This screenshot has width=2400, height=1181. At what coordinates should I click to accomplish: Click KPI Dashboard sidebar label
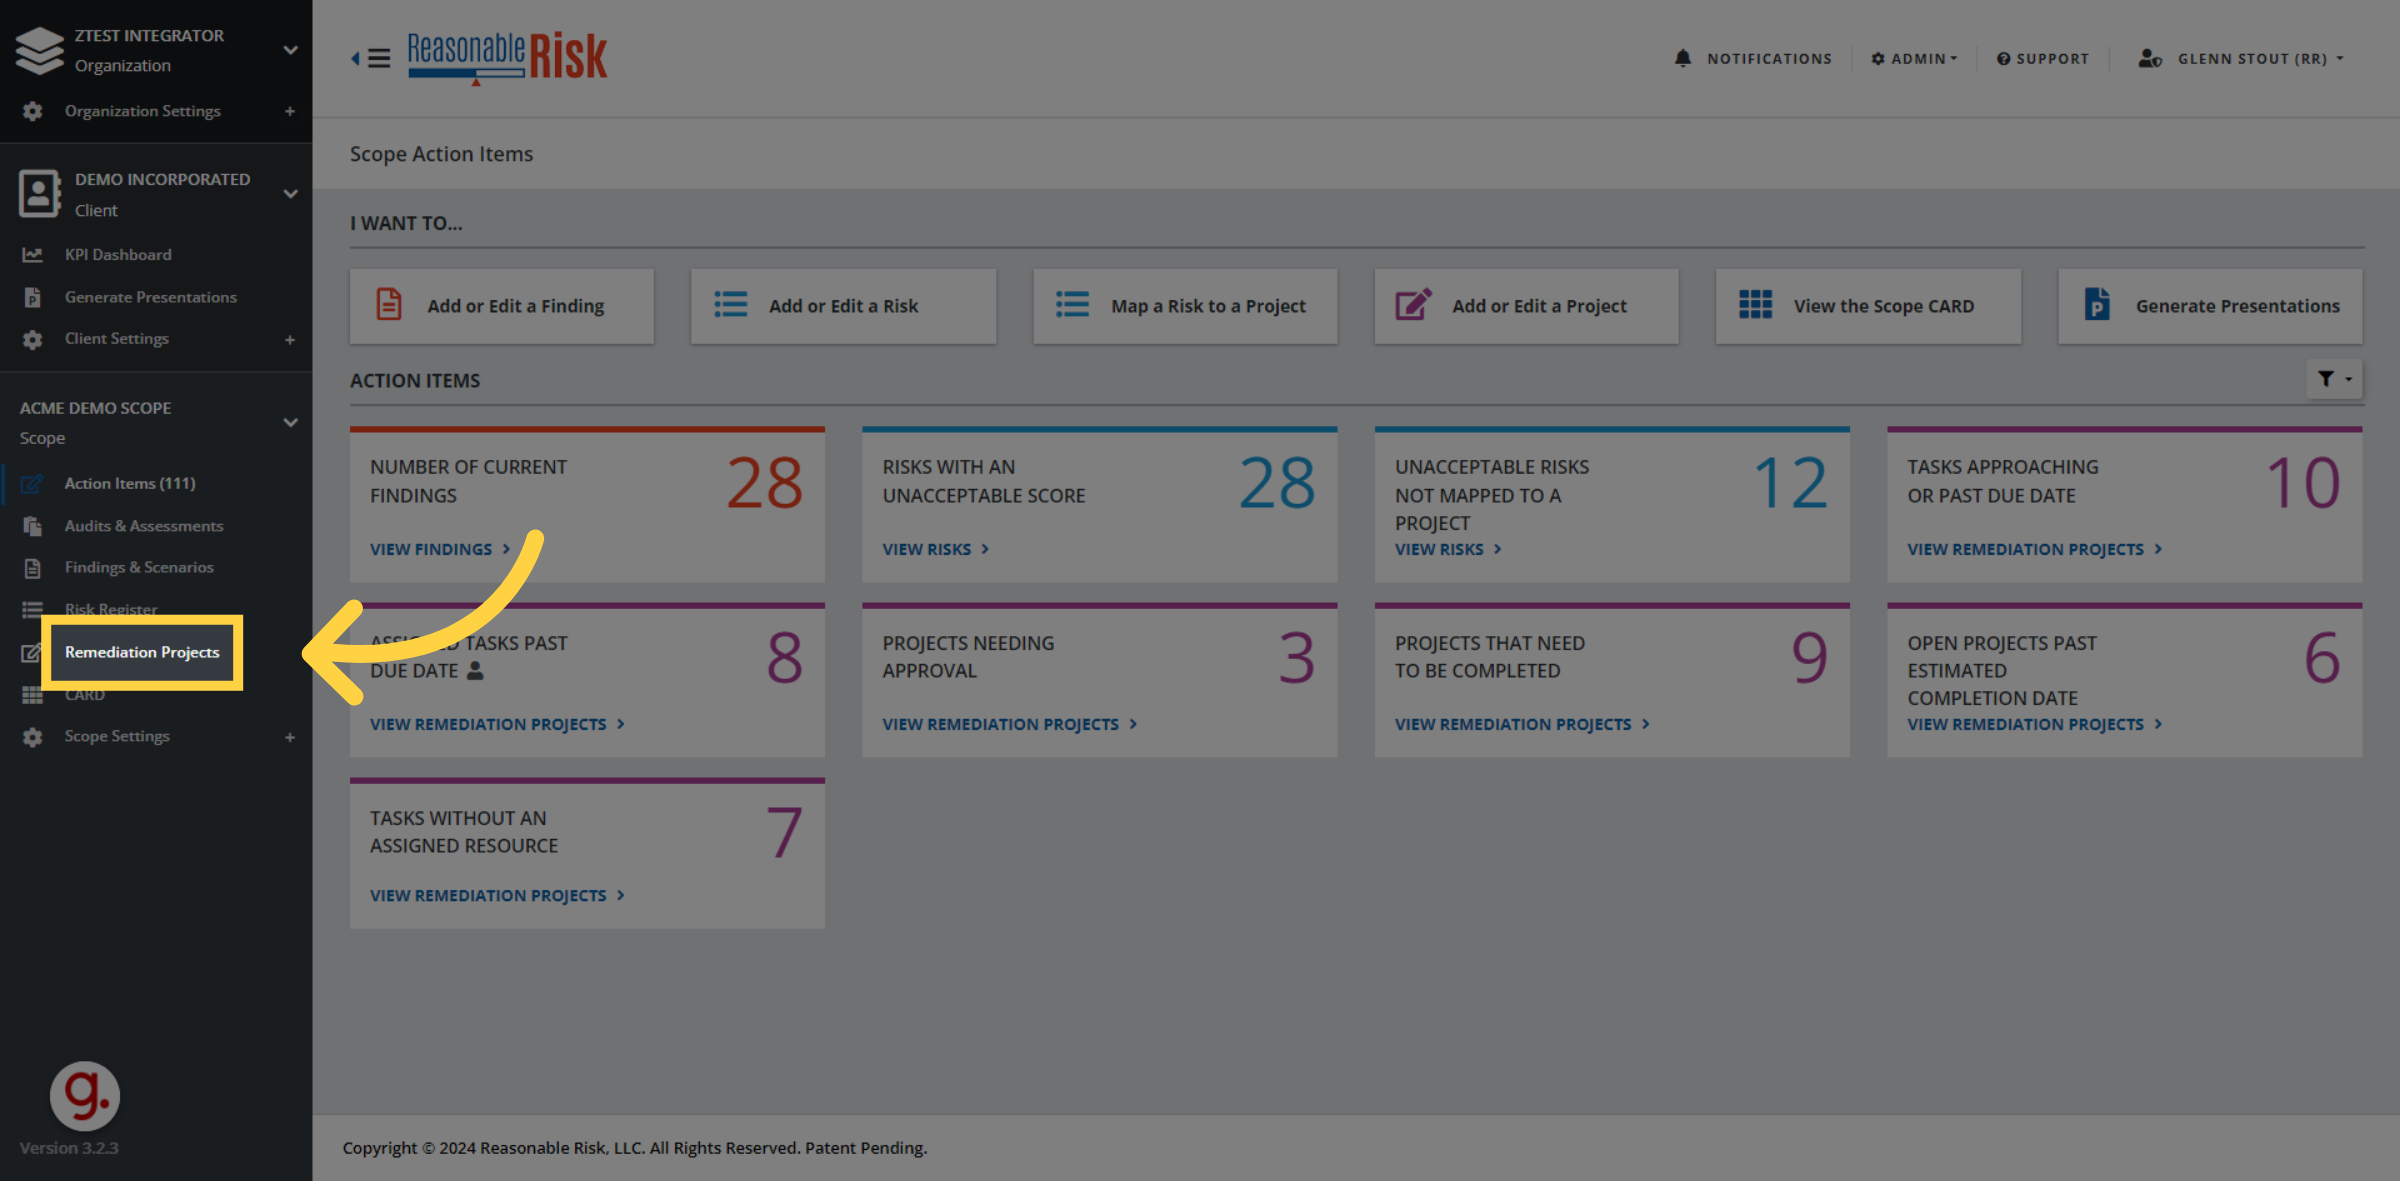click(x=118, y=255)
